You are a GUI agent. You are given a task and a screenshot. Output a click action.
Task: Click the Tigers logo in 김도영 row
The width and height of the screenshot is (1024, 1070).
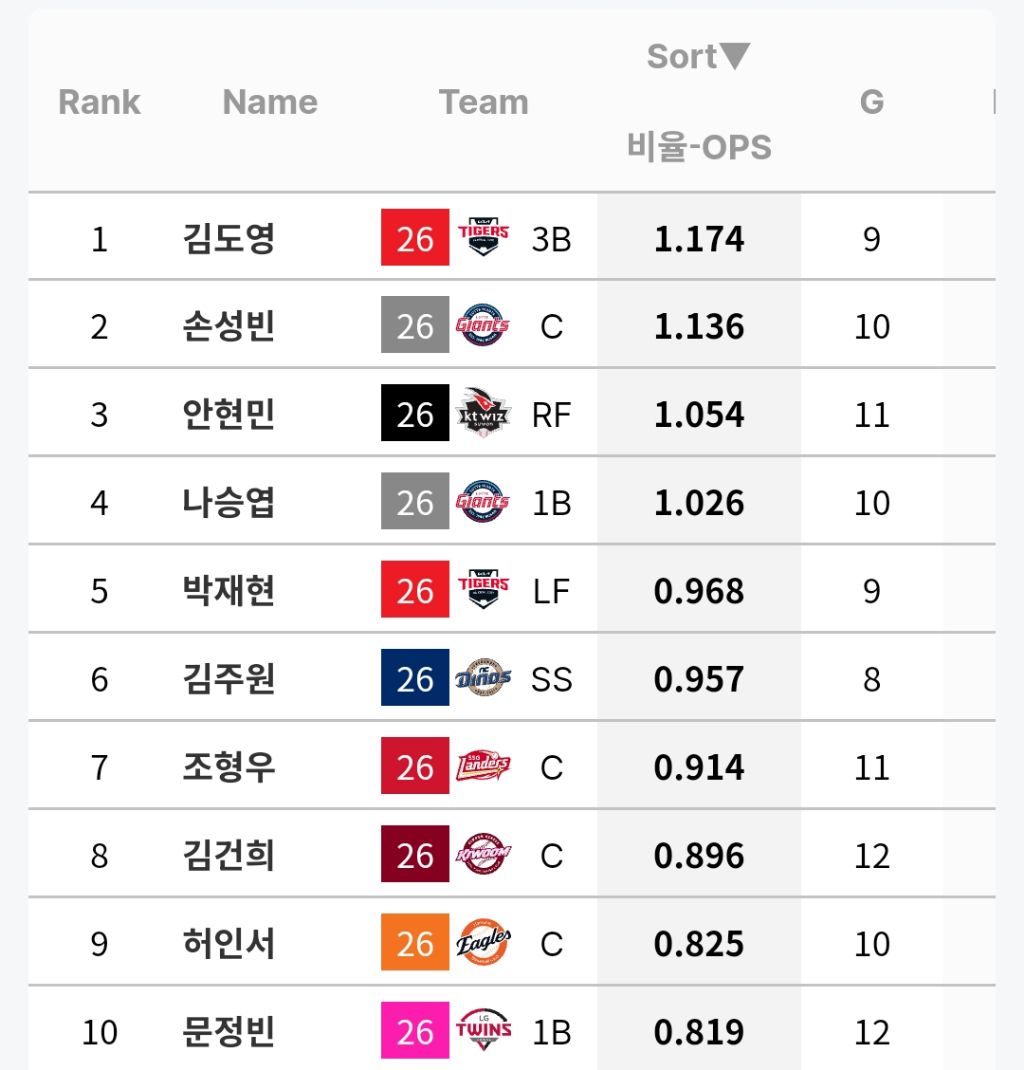(483, 237)
